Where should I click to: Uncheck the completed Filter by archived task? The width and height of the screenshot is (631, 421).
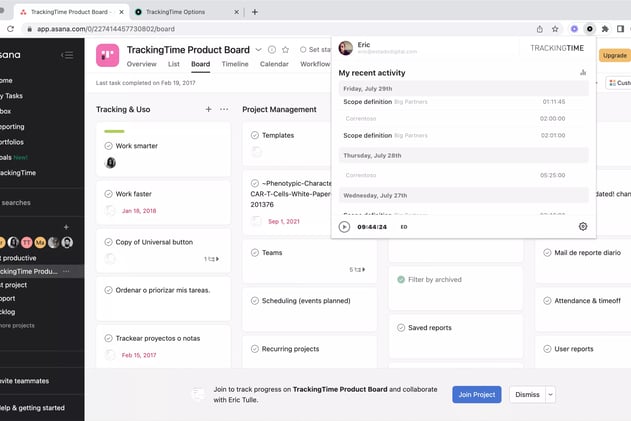click(x=401, y=279)
